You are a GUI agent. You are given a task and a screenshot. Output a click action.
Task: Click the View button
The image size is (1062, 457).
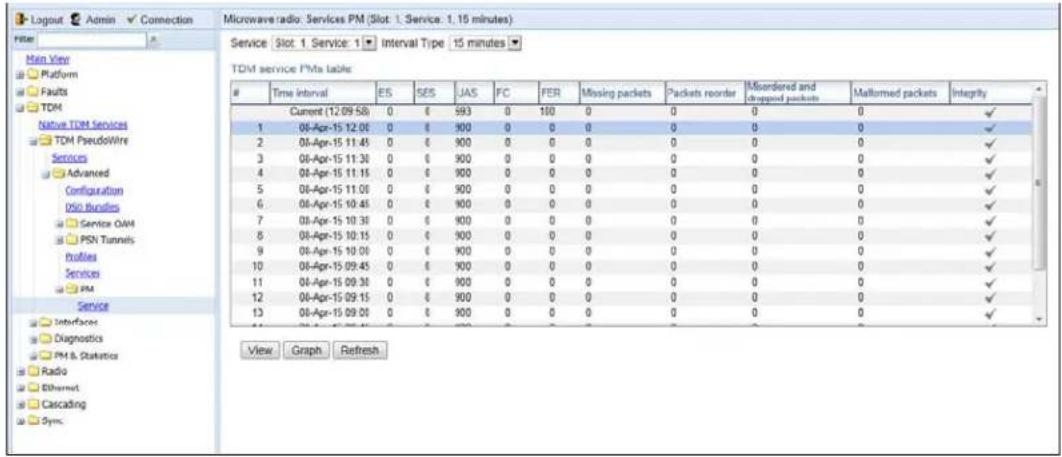(x=260, y=351)
